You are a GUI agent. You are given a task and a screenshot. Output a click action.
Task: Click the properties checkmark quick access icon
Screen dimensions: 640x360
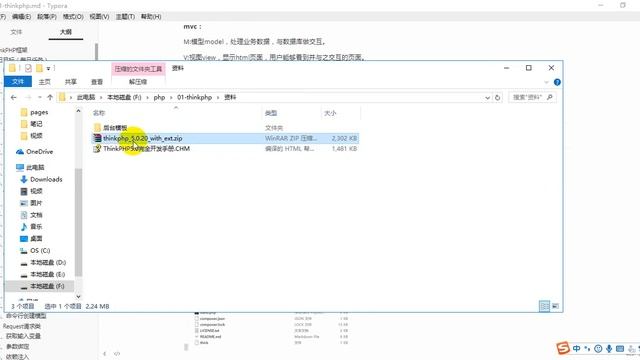28,68
